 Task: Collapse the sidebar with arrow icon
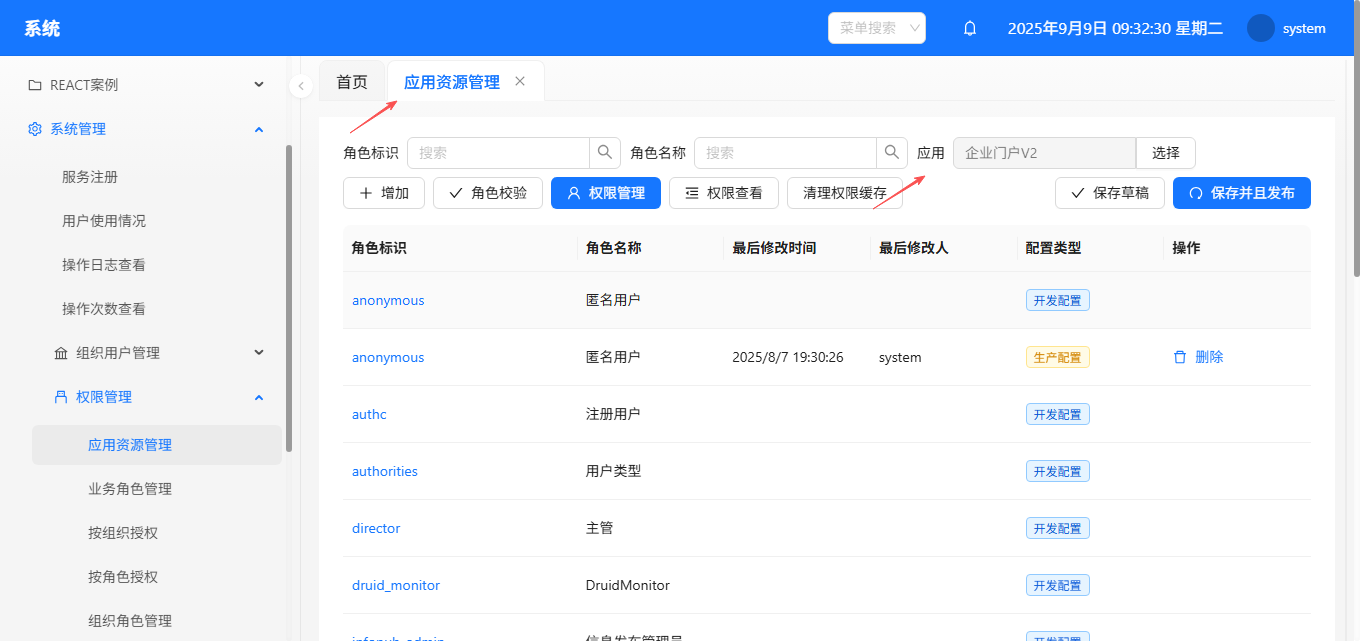tap(301, 86)
